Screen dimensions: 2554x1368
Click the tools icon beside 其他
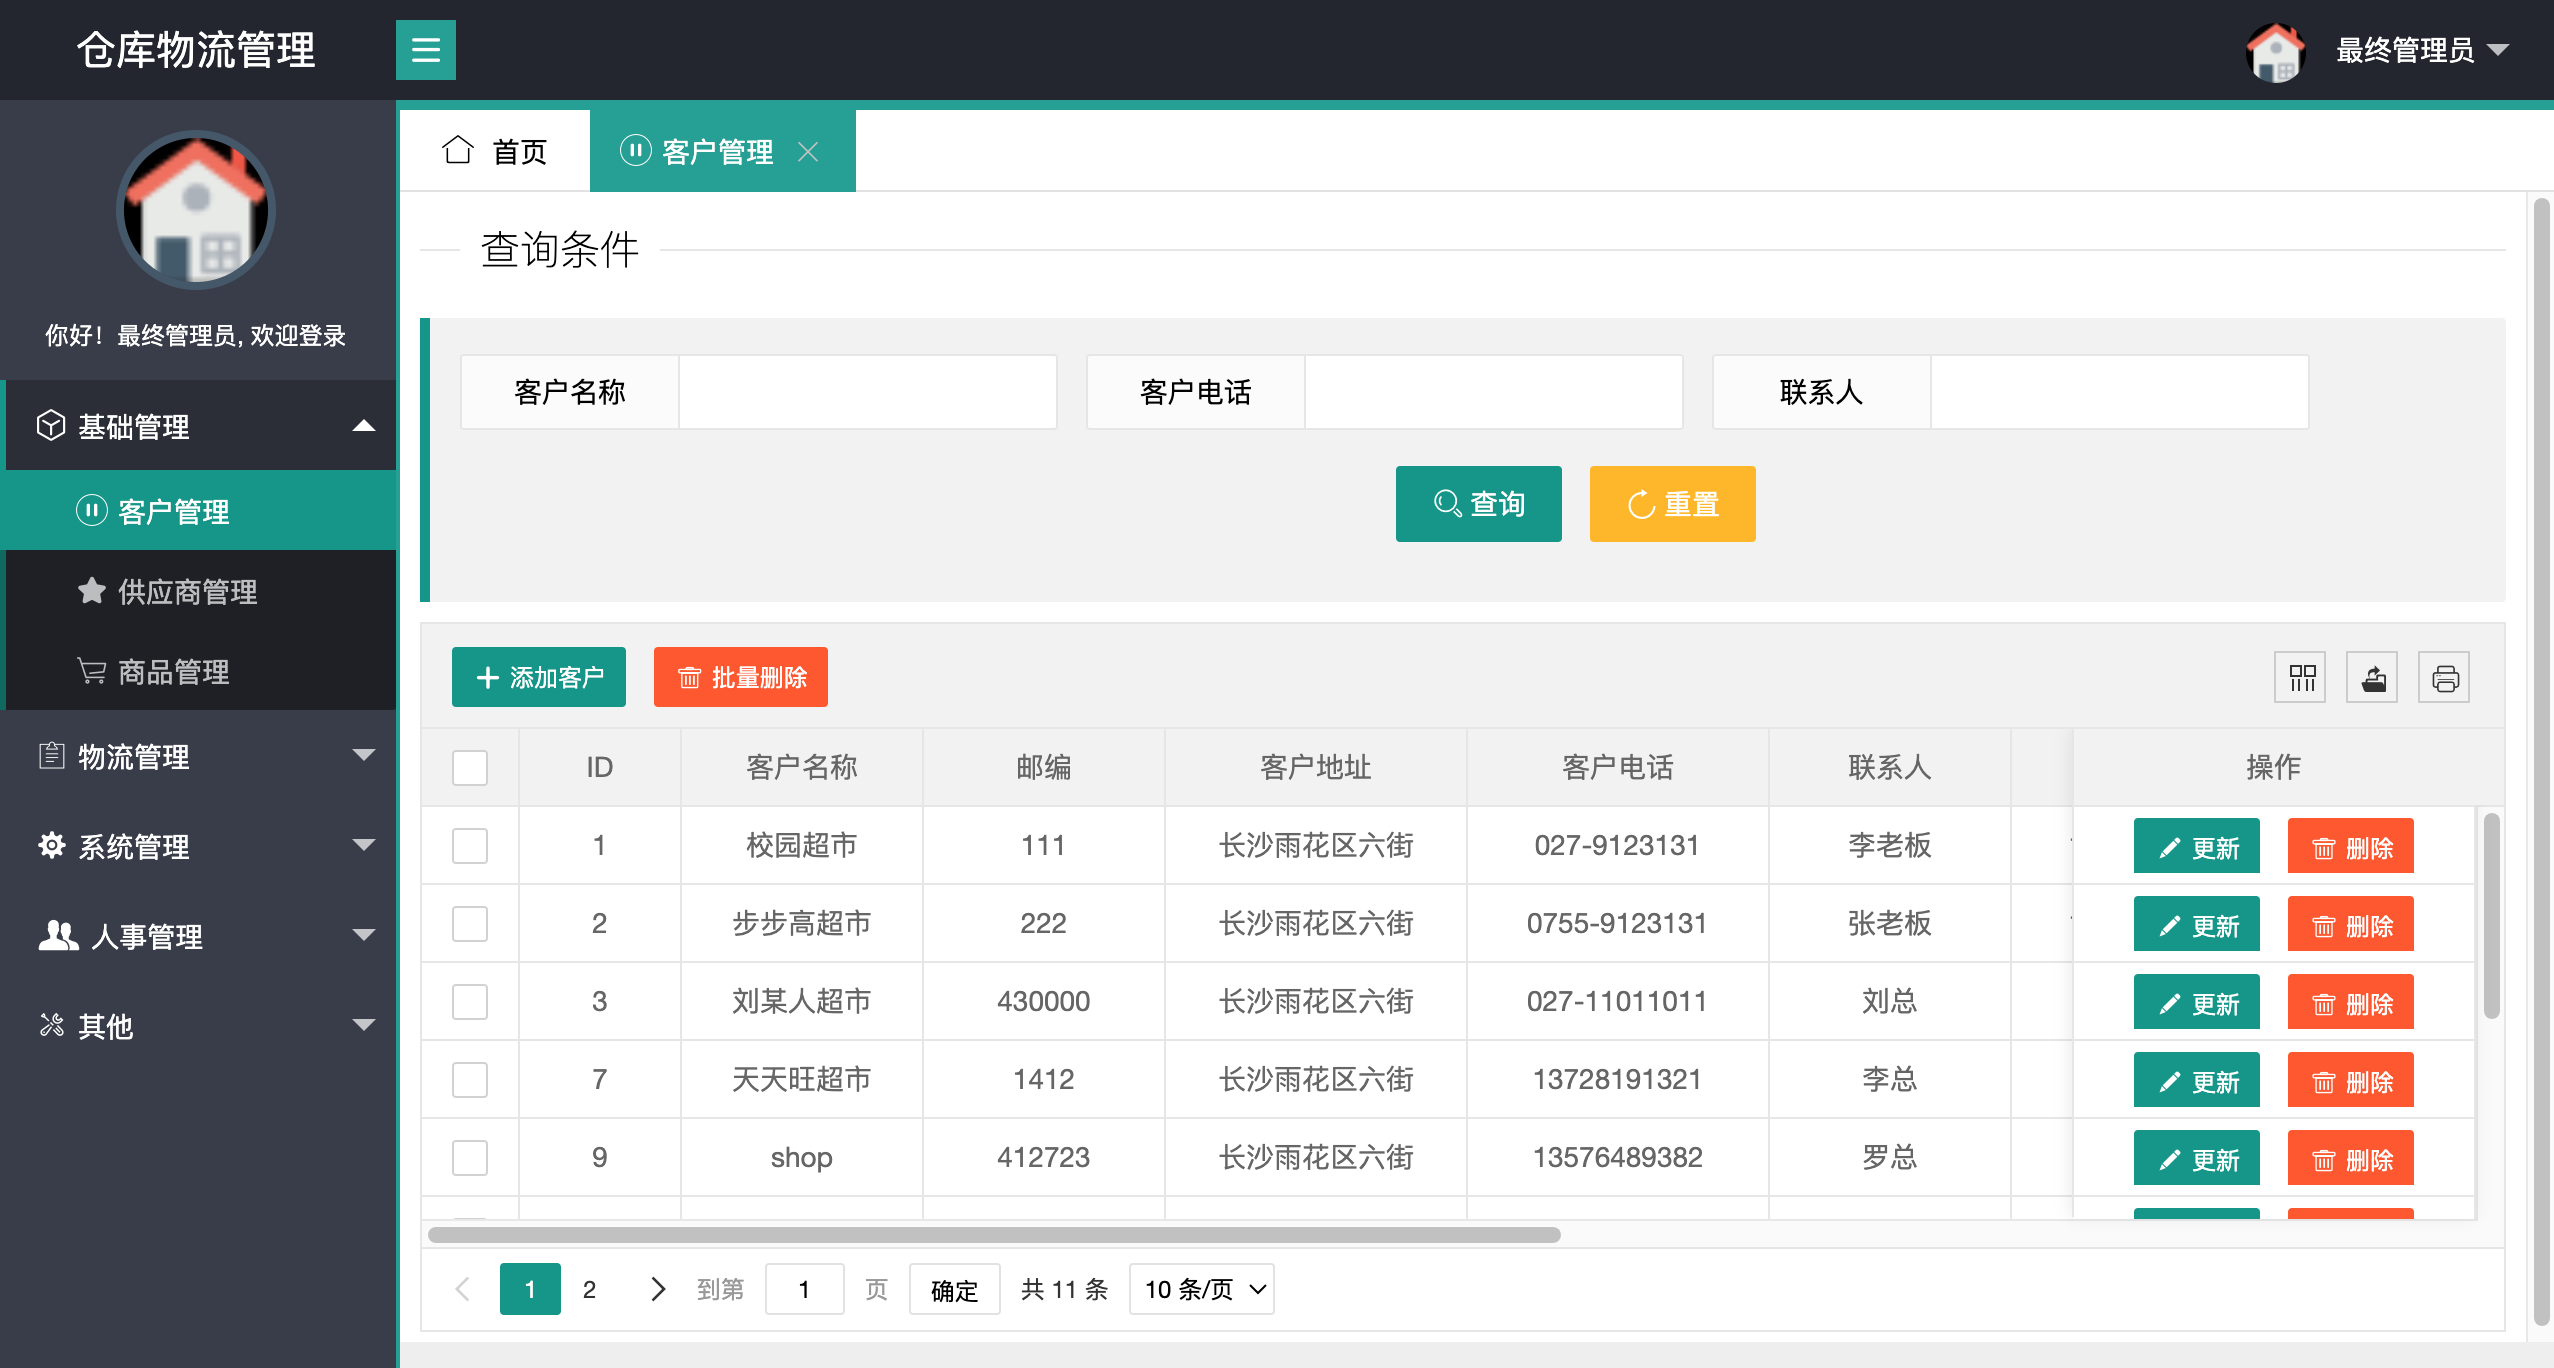point(51,1025)
